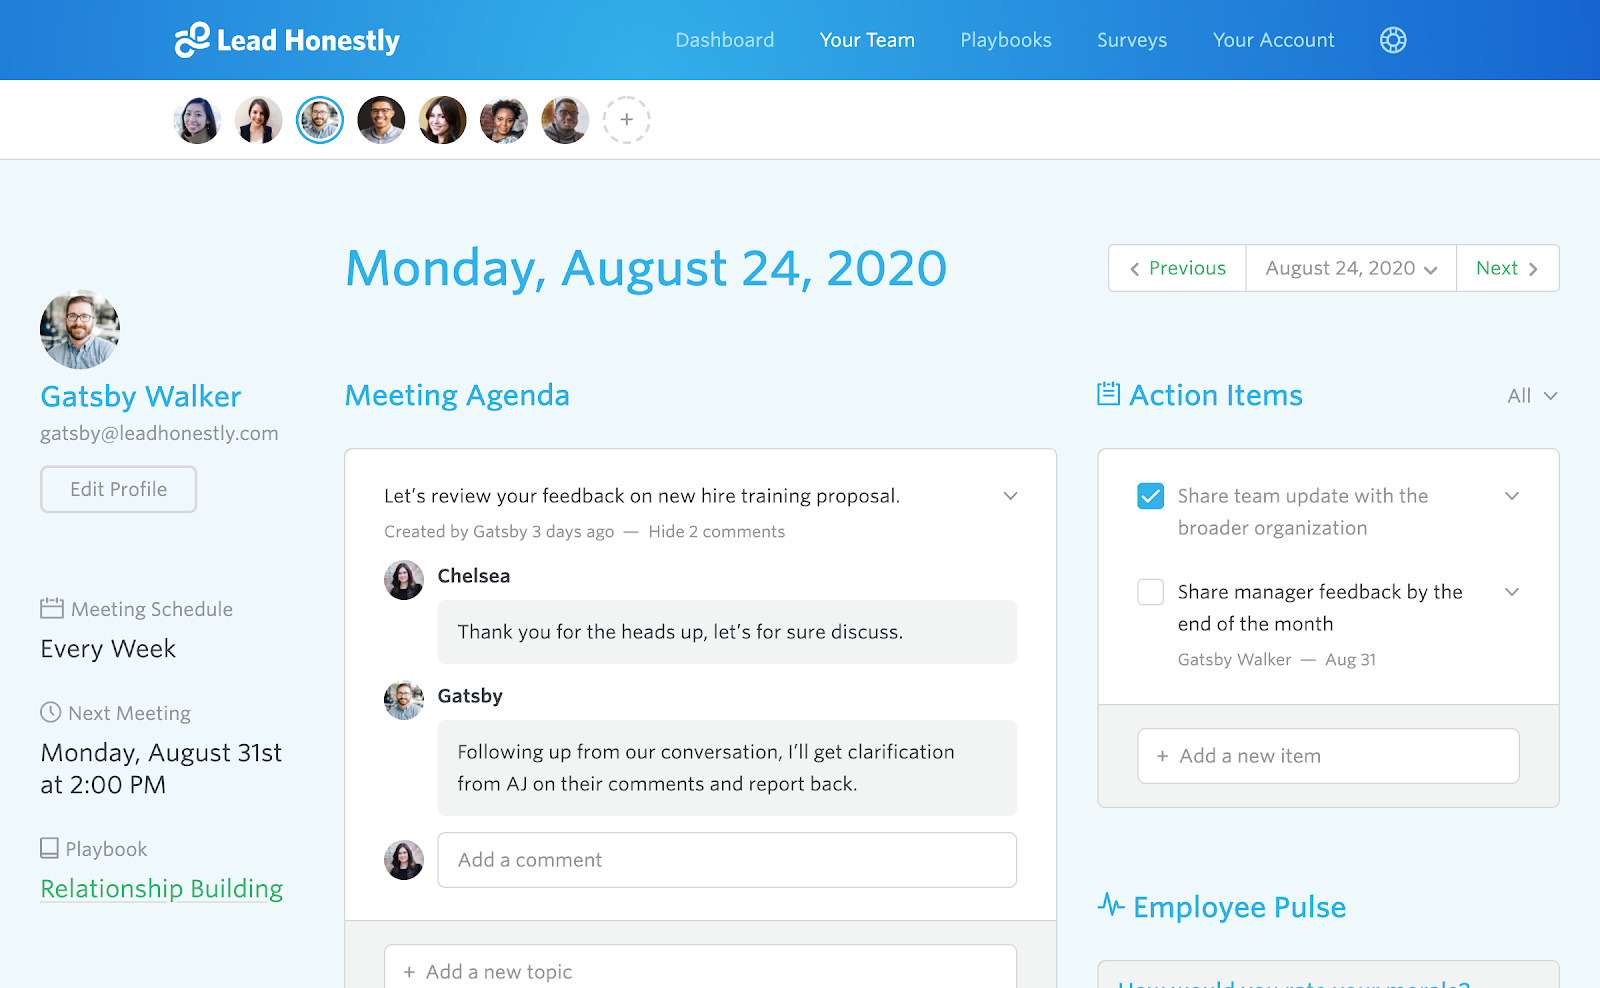Click the Next Meeting clock icon

51,712
